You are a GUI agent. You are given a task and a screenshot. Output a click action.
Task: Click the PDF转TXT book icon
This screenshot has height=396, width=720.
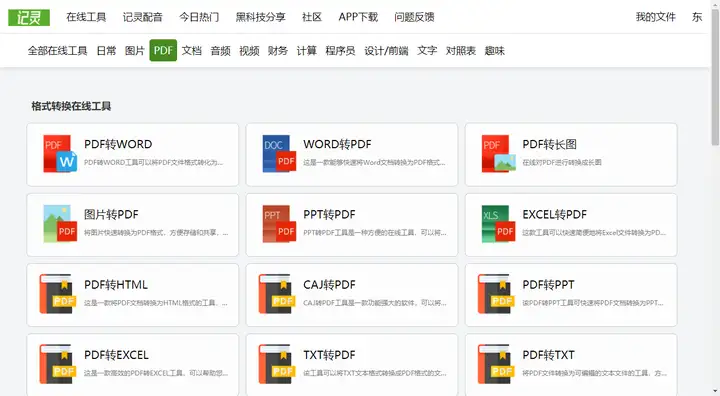[496, 364]
